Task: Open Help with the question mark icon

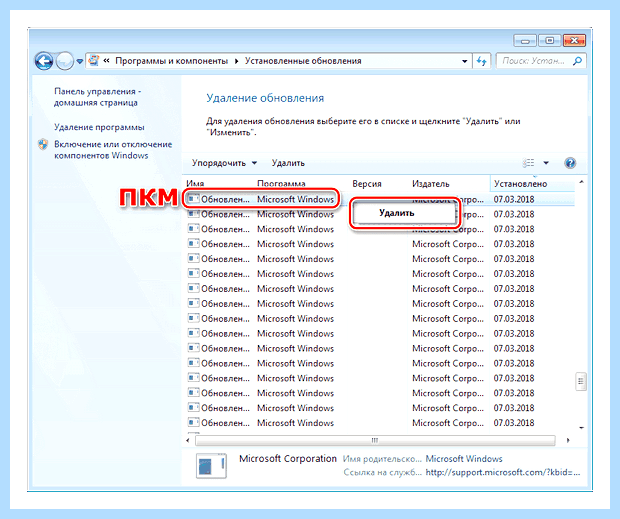Action: pyautogui.click(x=570, y=163)
